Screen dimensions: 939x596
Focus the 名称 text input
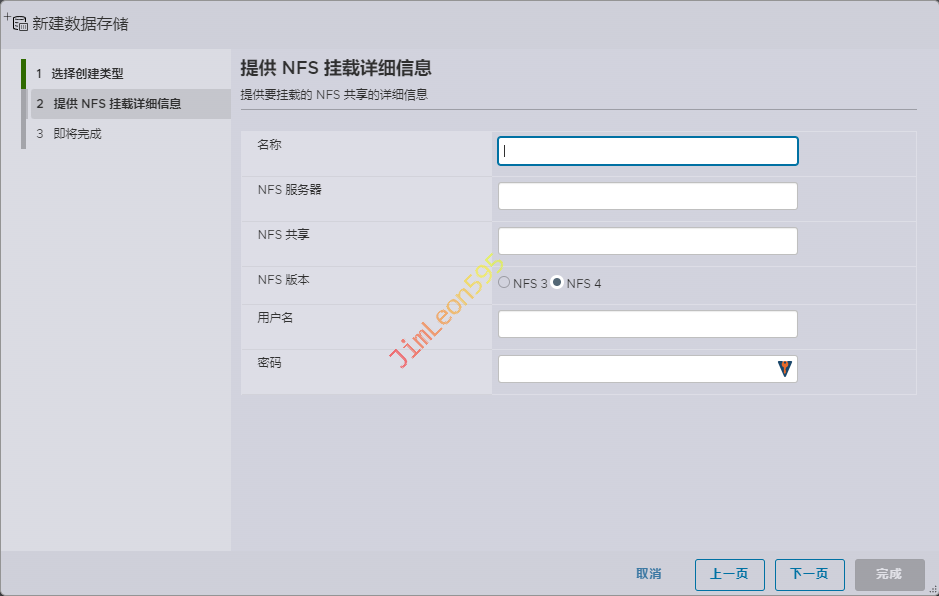647,151
